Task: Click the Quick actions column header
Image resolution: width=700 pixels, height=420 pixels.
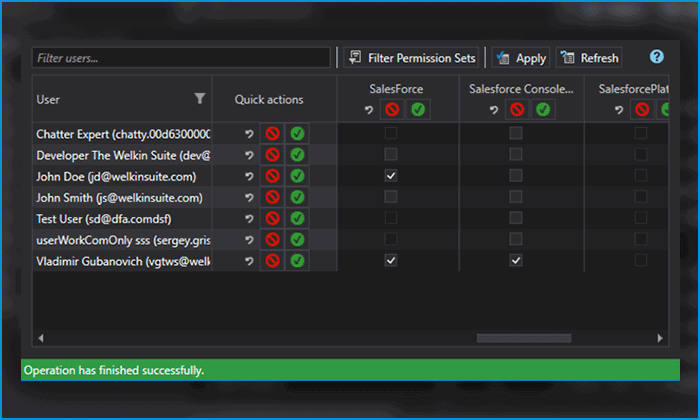Action: (269, 100)
